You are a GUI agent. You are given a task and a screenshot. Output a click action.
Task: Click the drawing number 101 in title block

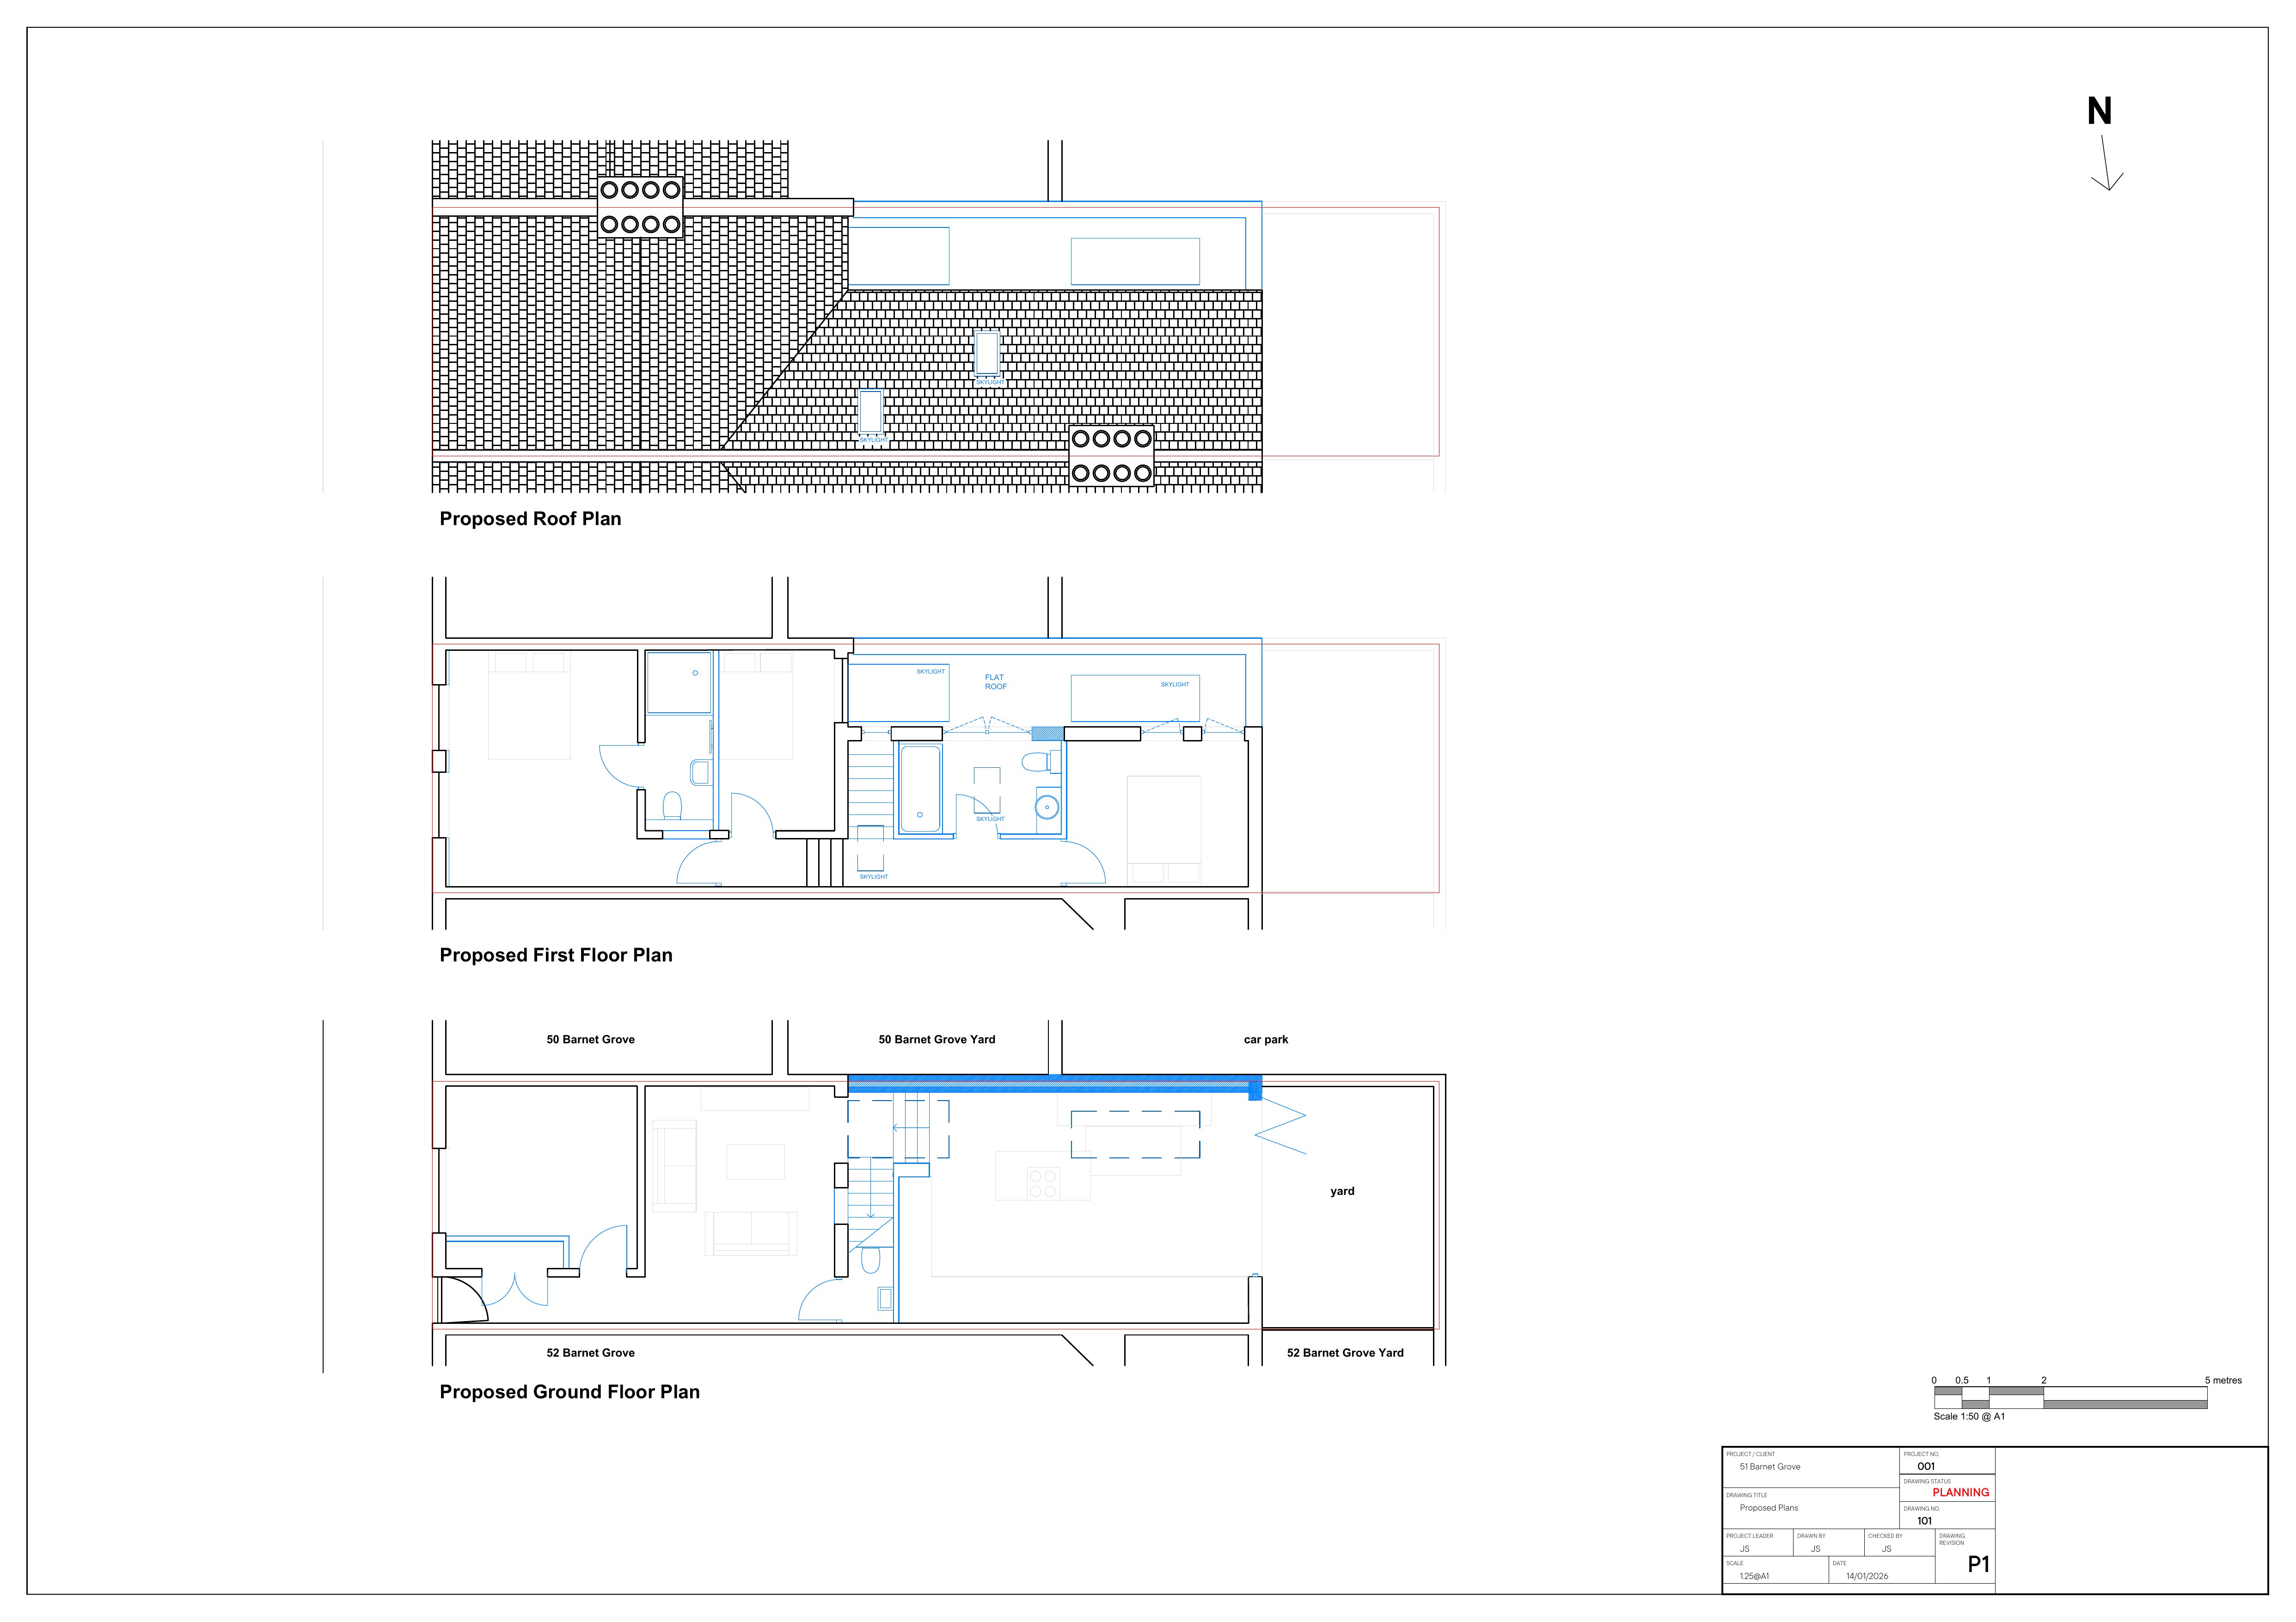pos(1925,1521)
